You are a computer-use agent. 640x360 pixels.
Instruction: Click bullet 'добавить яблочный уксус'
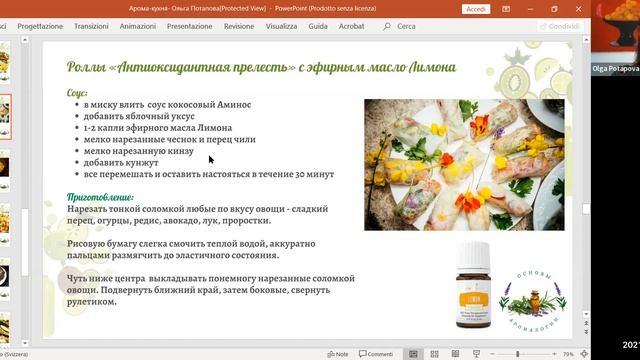pos(139,116)
